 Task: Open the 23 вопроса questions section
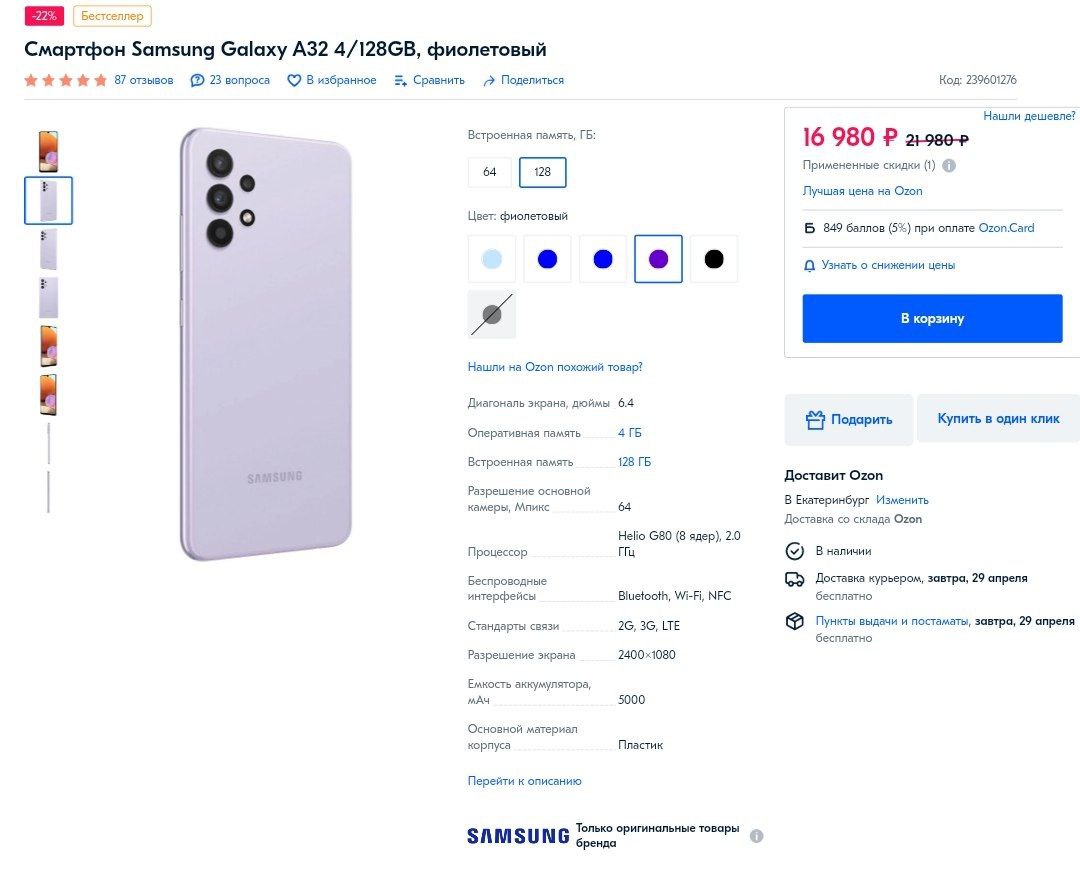coord(240,80)
